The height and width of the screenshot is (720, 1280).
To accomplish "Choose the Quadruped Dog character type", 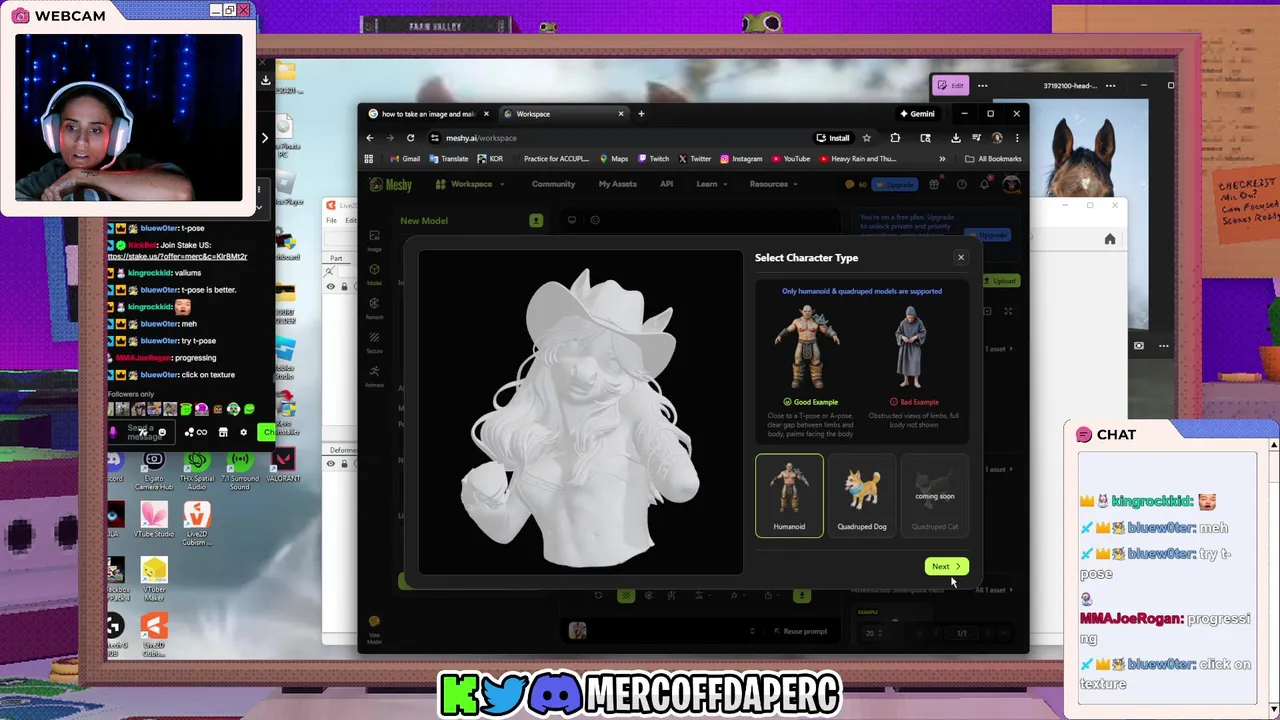I will tap(862, 496).
